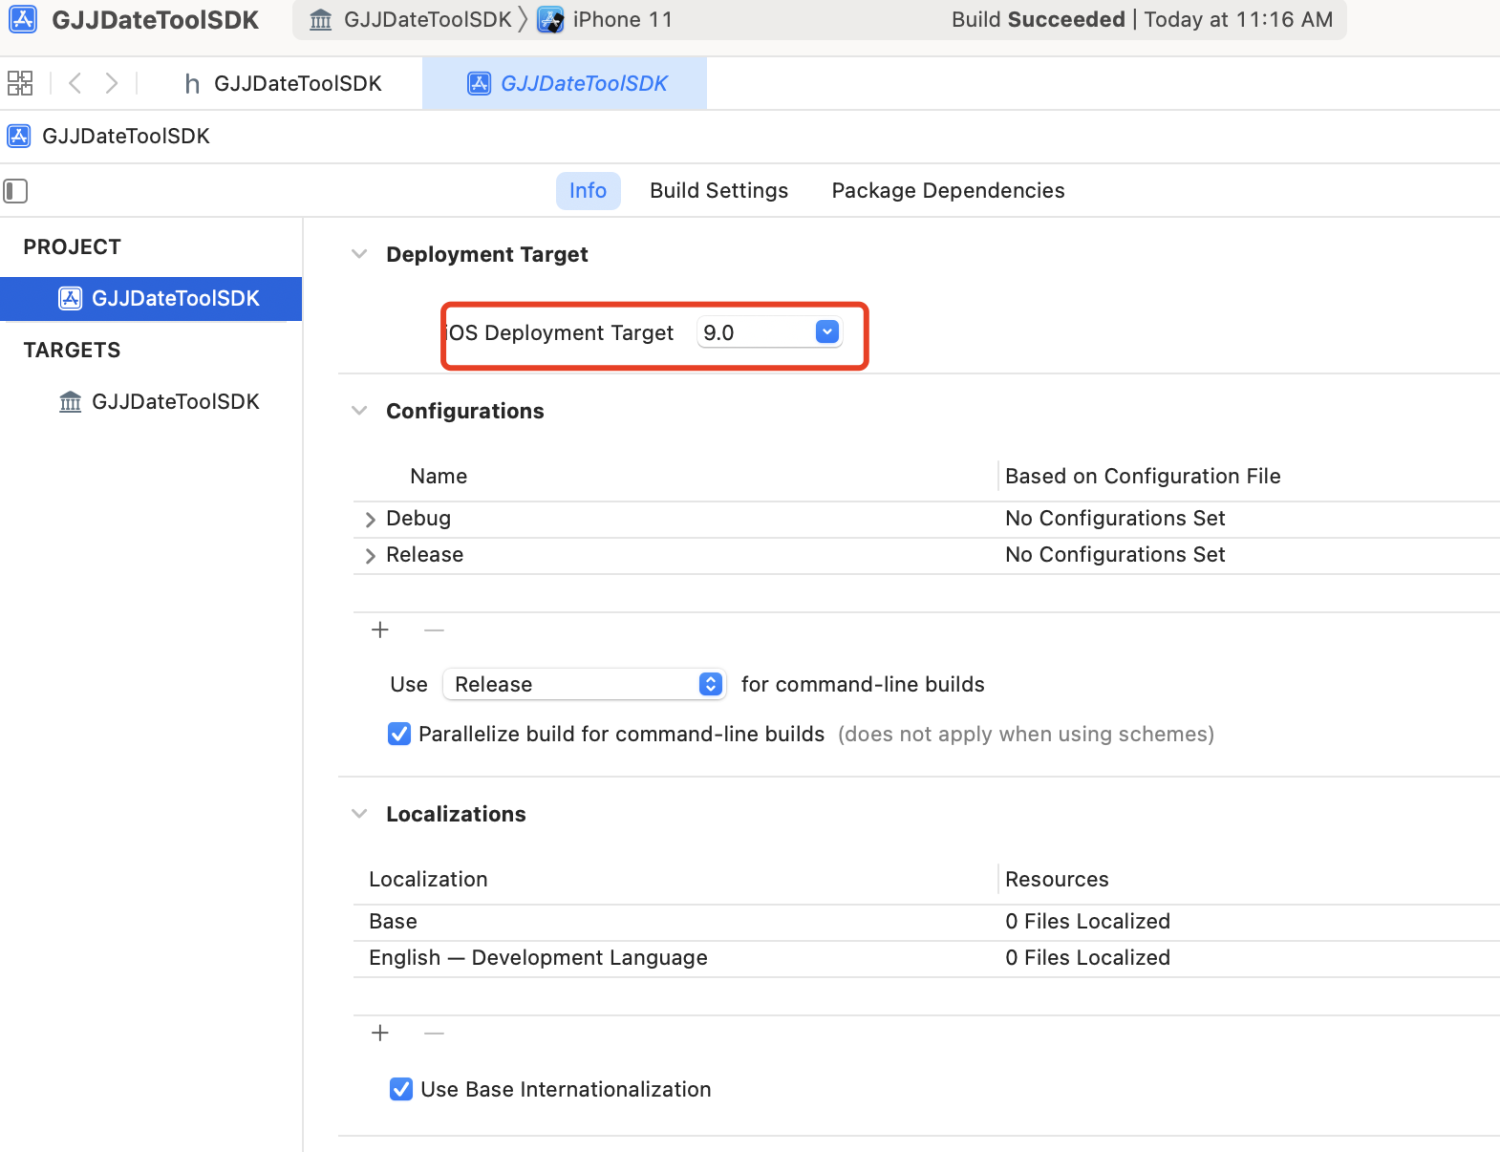Select the GJJDateToolSDK project editor tab
Image resolution: width=1500 pixels, height=1152 pixels.
(565, 83)
